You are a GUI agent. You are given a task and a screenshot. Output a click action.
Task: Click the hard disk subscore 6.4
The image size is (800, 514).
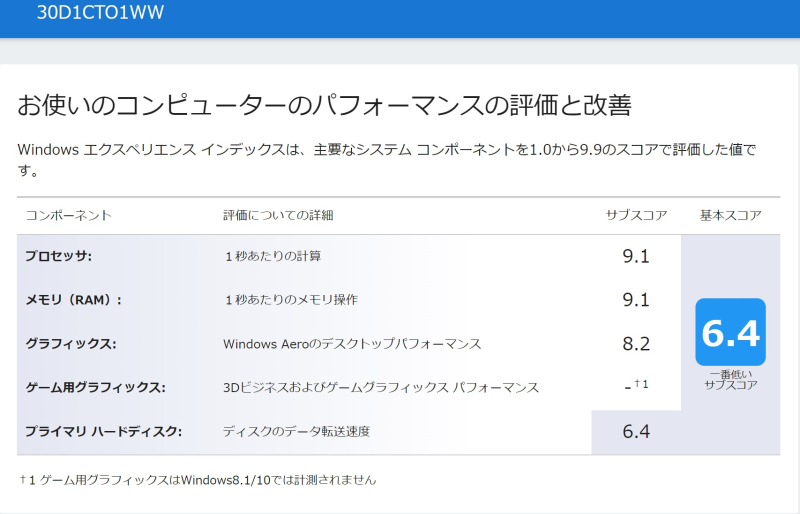(636, 432)
